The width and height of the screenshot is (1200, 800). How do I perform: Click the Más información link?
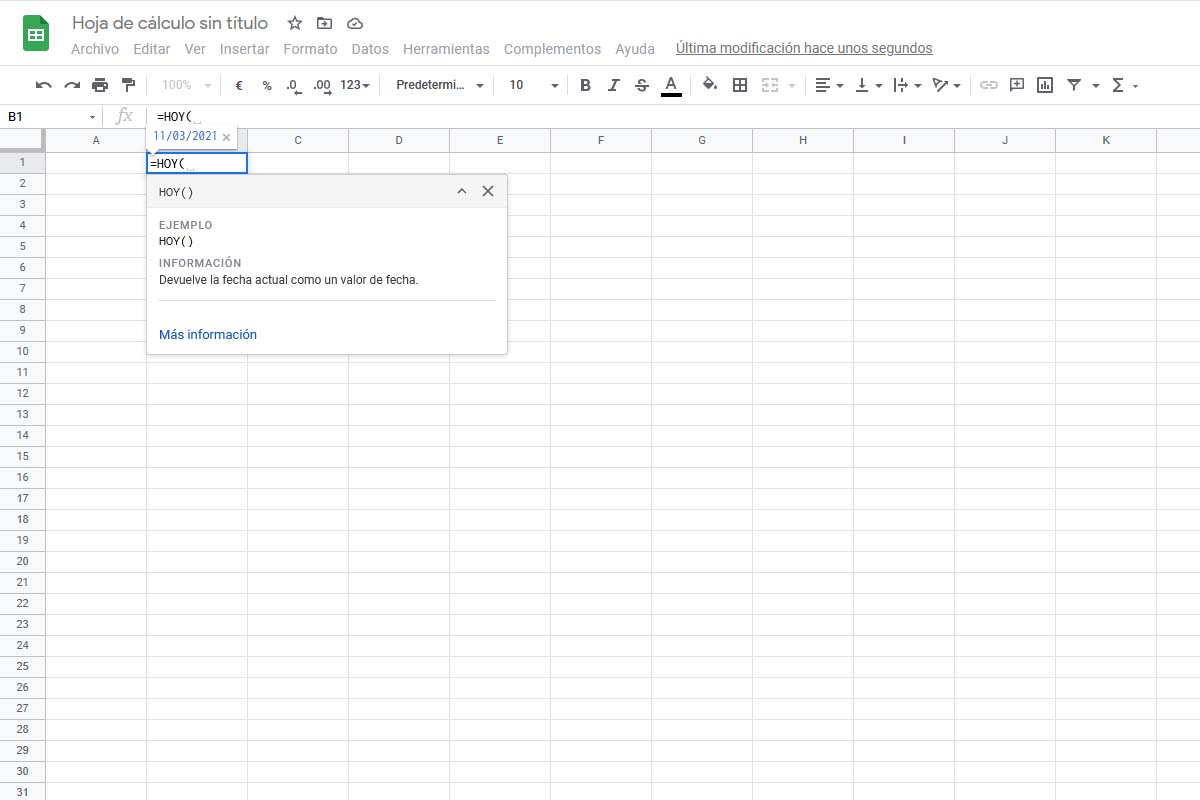[x=208, y=334]
